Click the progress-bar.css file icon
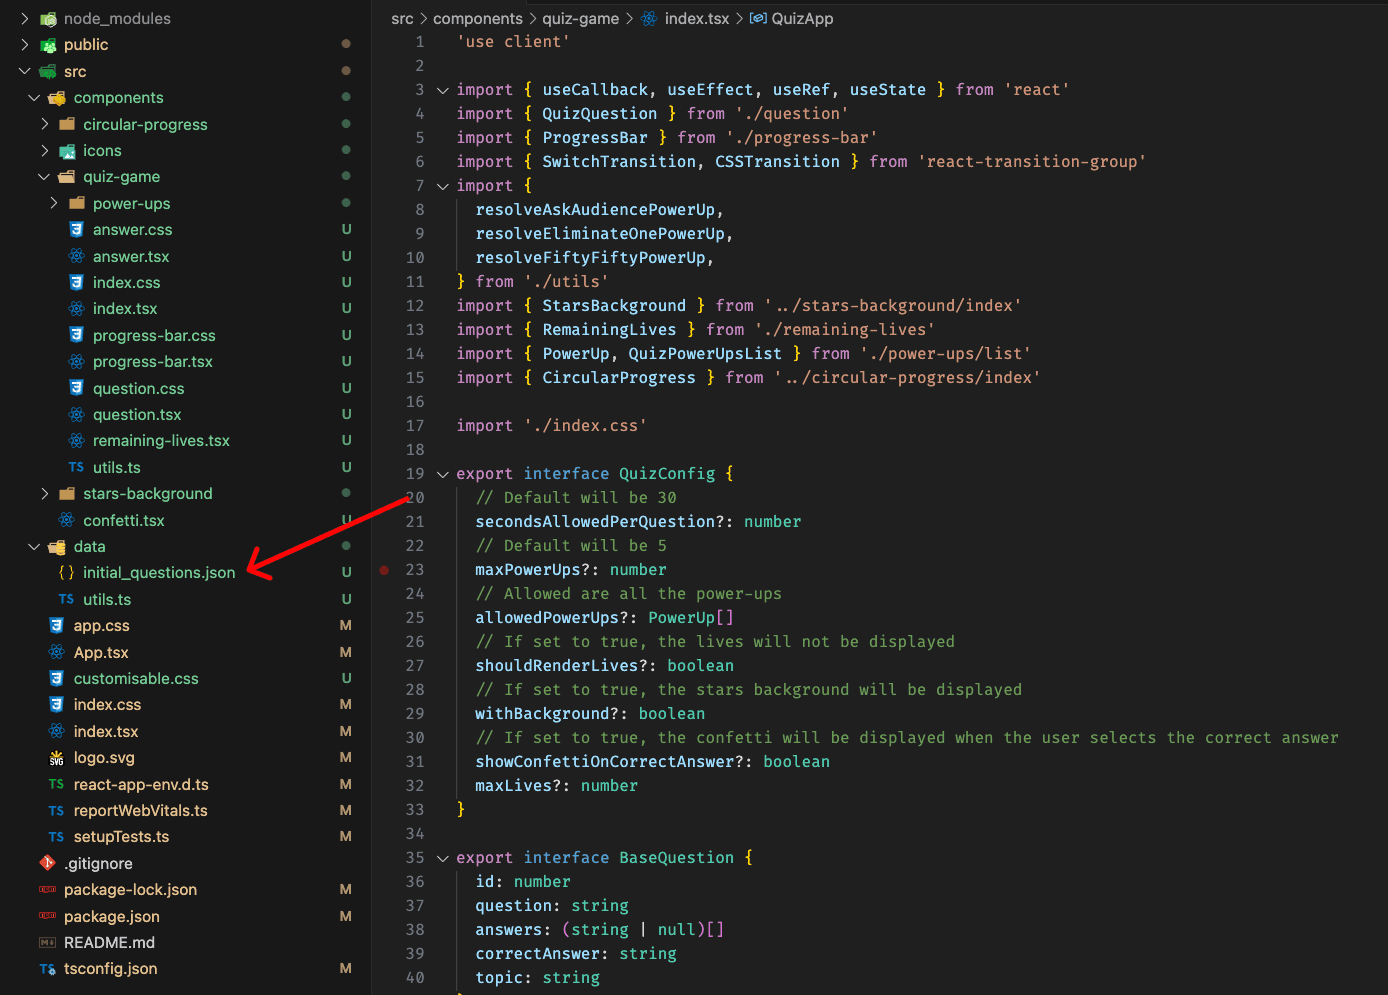Screen dimensions: 1388x995 point(76,335)
